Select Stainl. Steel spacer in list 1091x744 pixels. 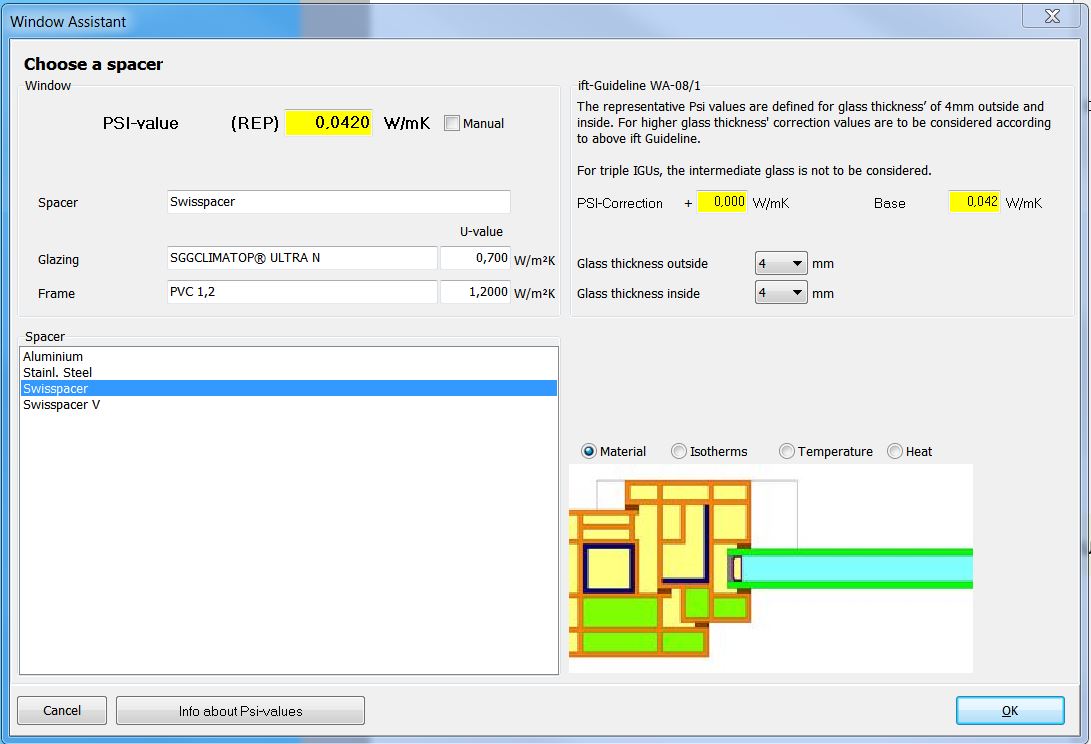point(57,373)
